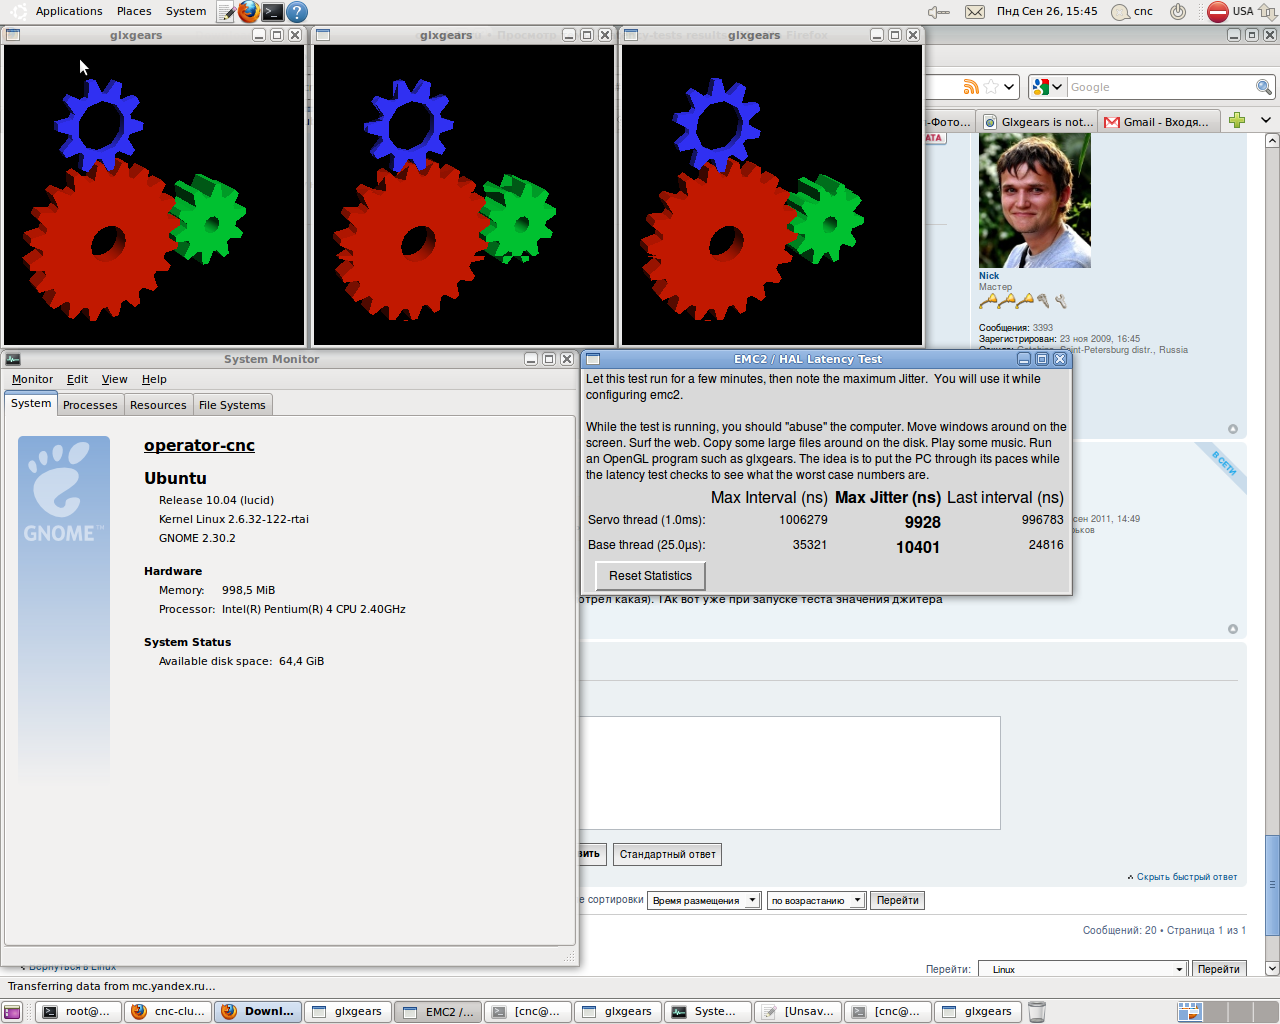Open the list all tabs dropdown in Firefox
Image resolution: width=1280 pixels, height=1024 pixels.
click(1266, 120)
